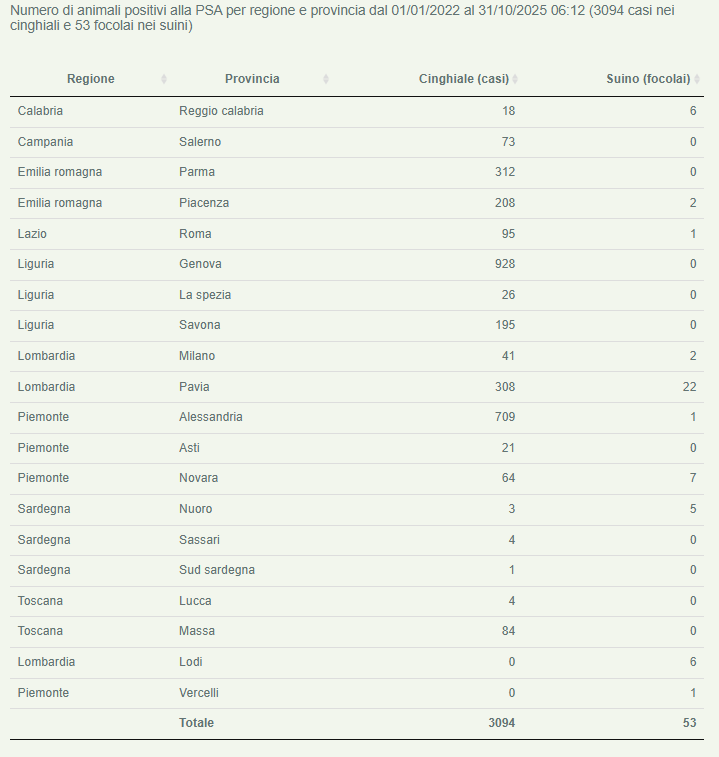719x757 pixels.
Task: Click the sort arrows beside Provincia header
Action: (x=326, y=79)
